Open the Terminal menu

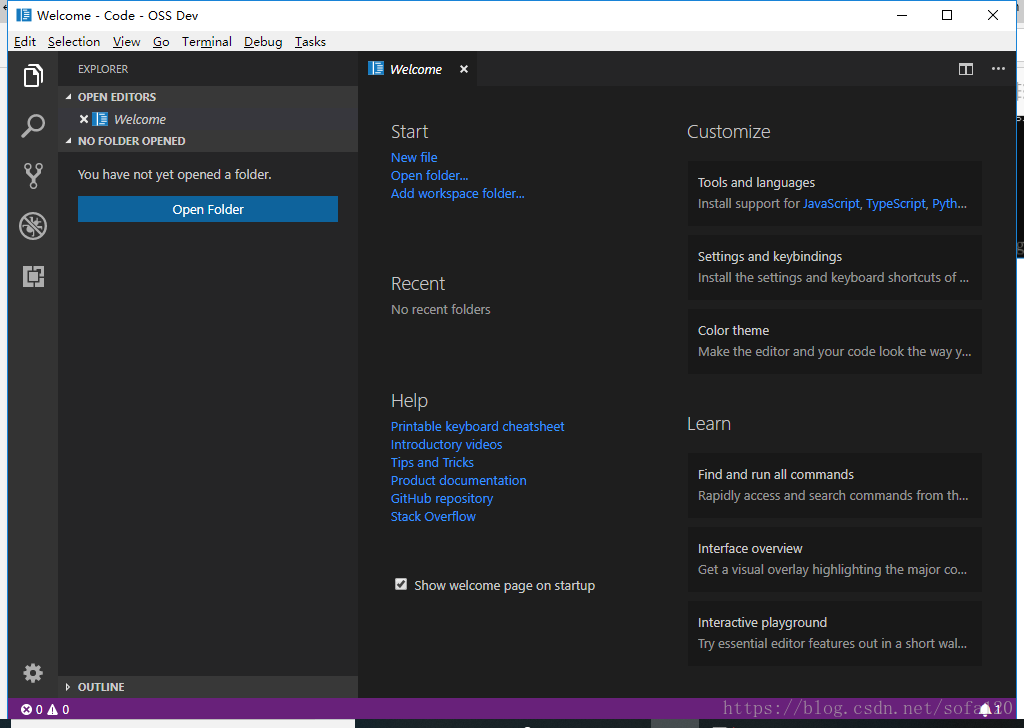[206, 42]
